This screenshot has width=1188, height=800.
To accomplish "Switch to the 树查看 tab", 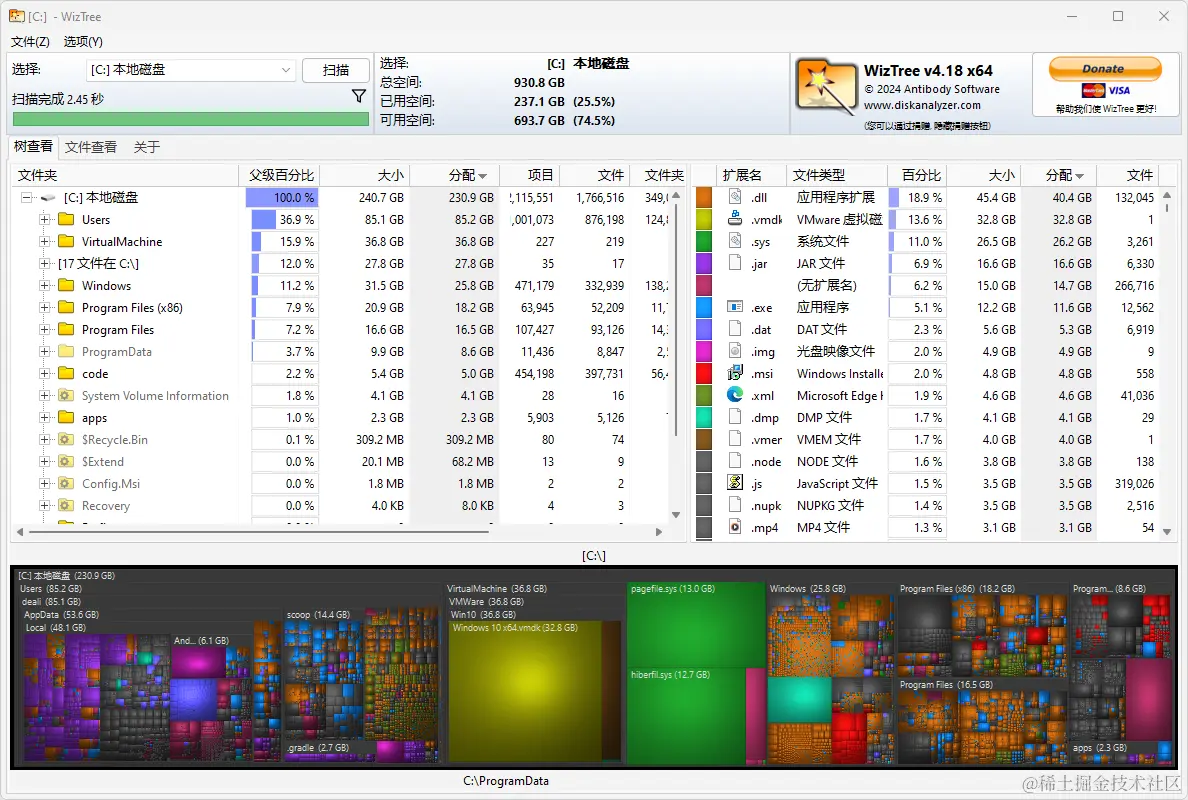I will coord(33,146).
